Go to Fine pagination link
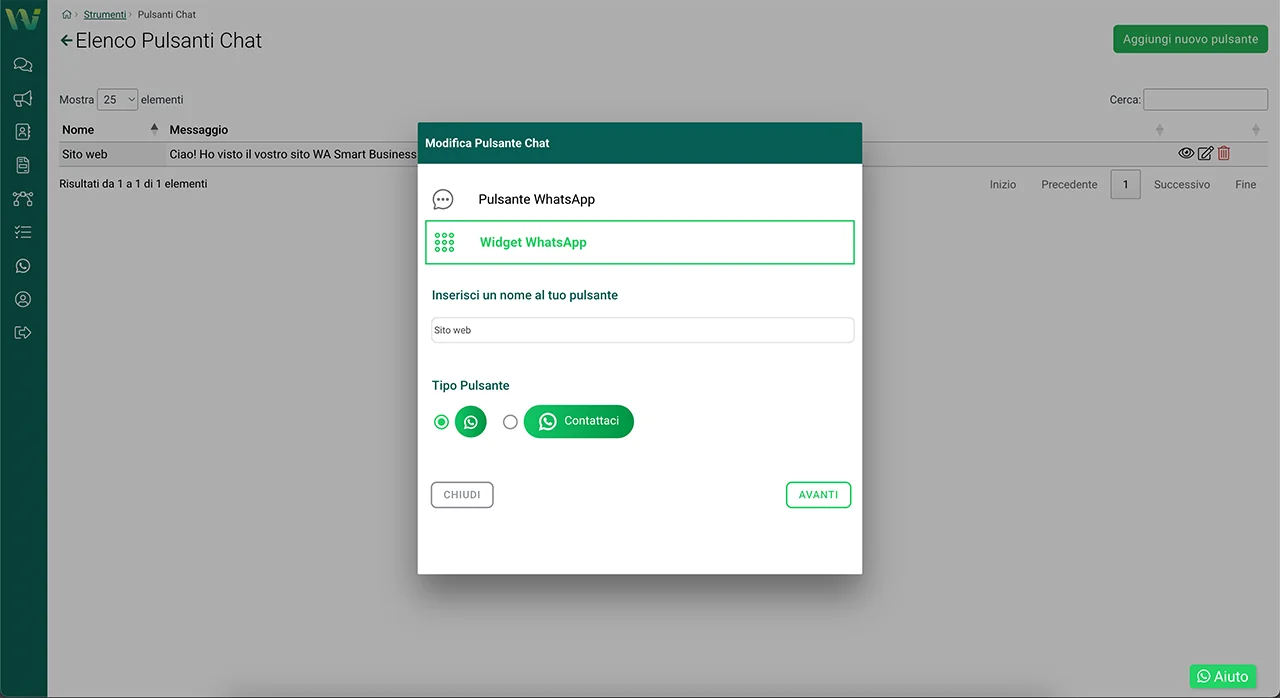Viewport: 1280px width, 698px height. pyautogui.click(x=1245, y=184)
